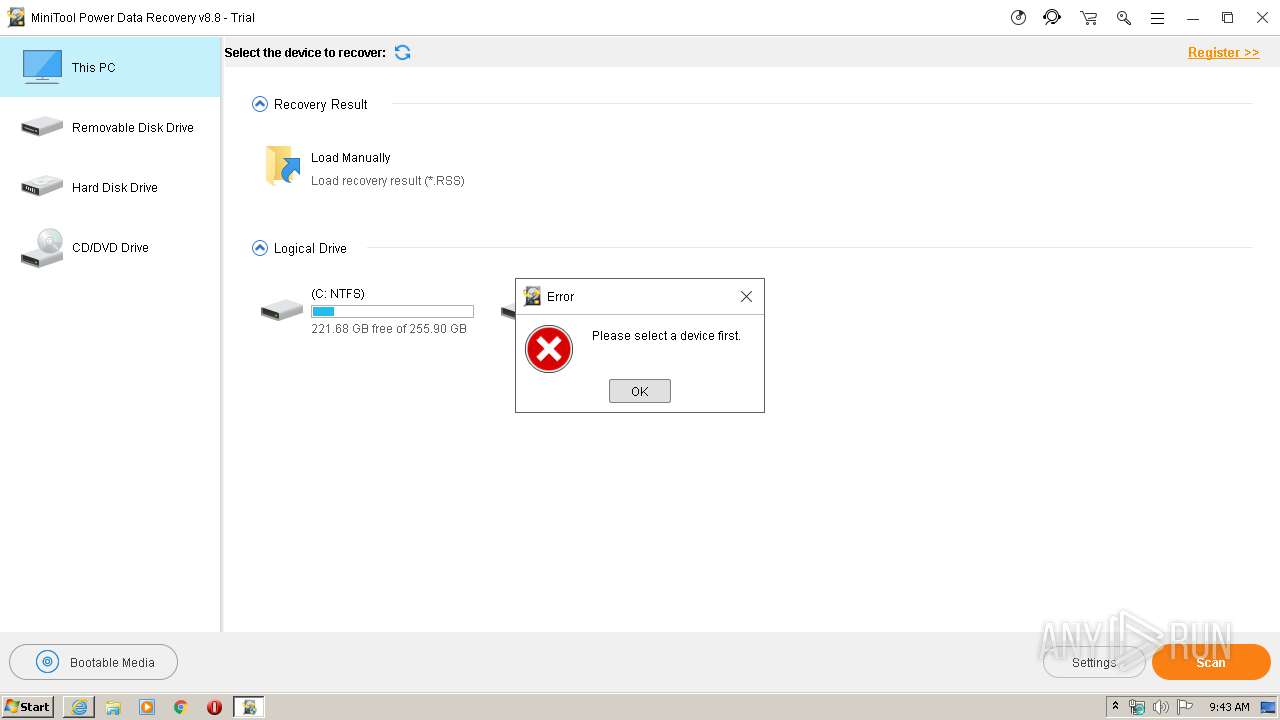This screenshot has height=720, width=1280.
Task: Click the Error dialog title icon
Action: 532,296
